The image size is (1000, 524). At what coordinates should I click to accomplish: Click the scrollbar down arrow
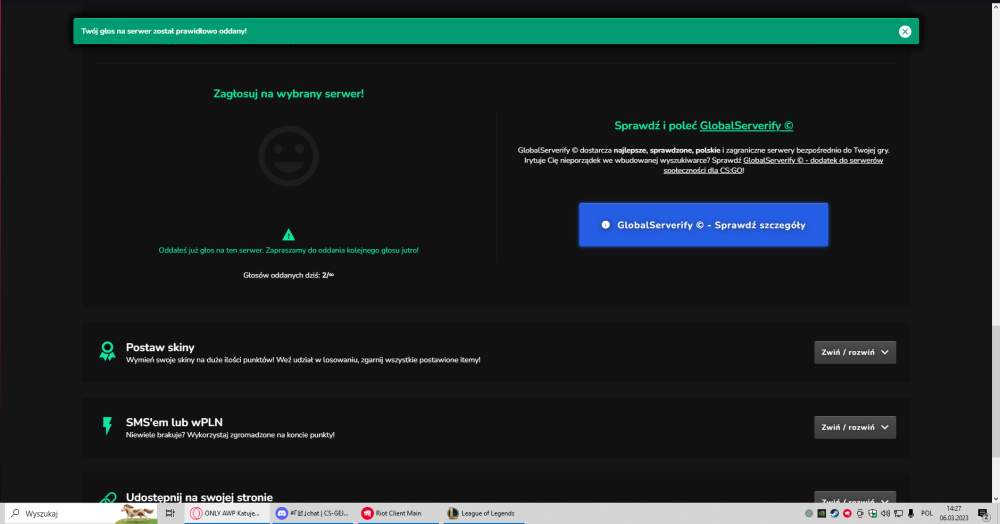coord(996,499)
